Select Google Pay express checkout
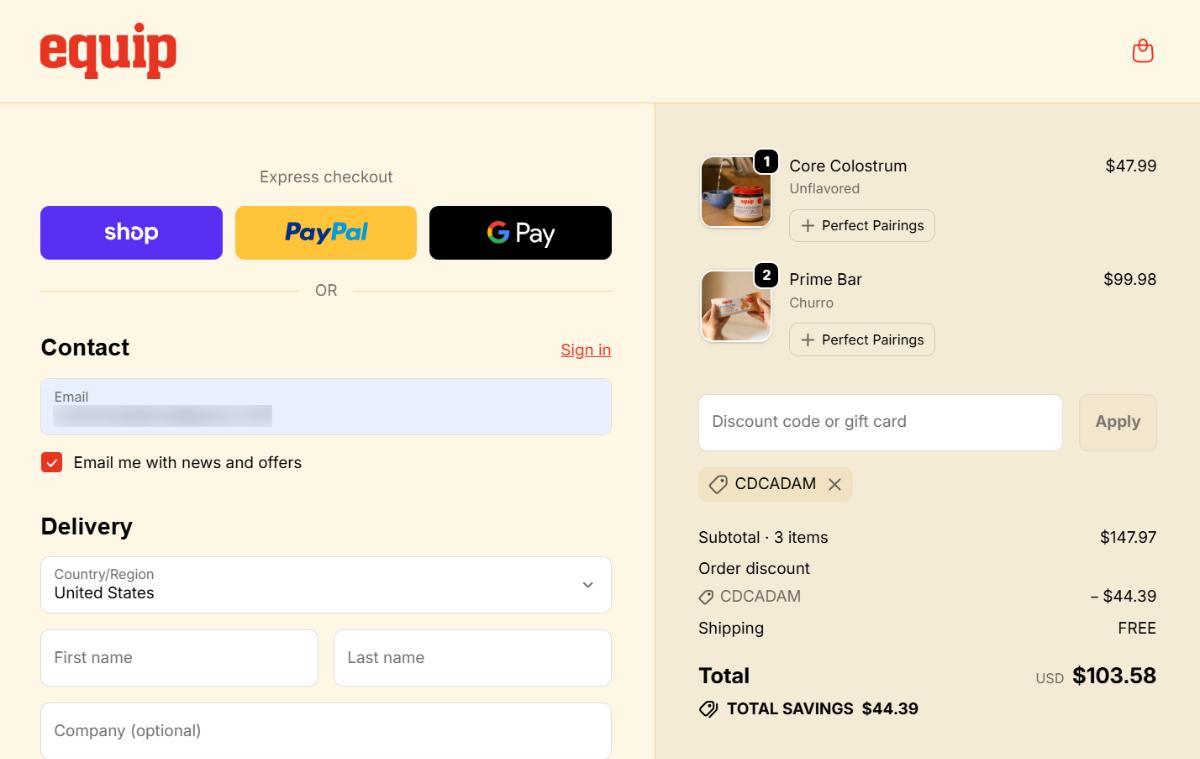Viewport: 1200px width, 759px height. 520,233
